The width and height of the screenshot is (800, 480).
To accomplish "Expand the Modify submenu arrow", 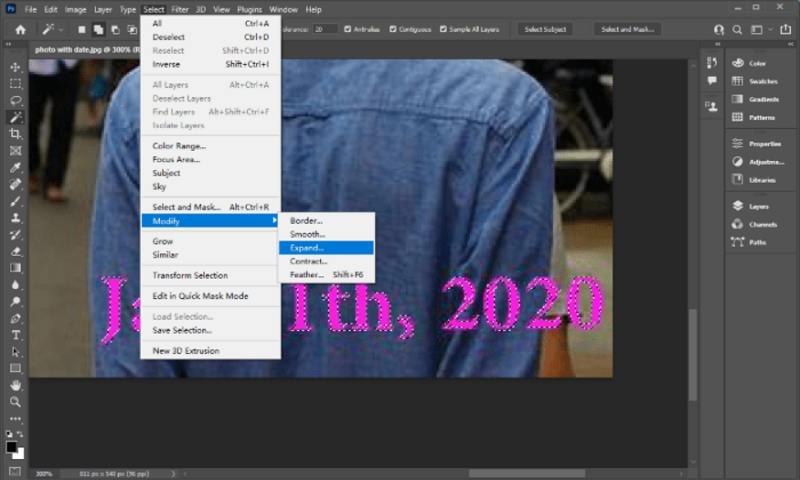I will tap(274, 220).
